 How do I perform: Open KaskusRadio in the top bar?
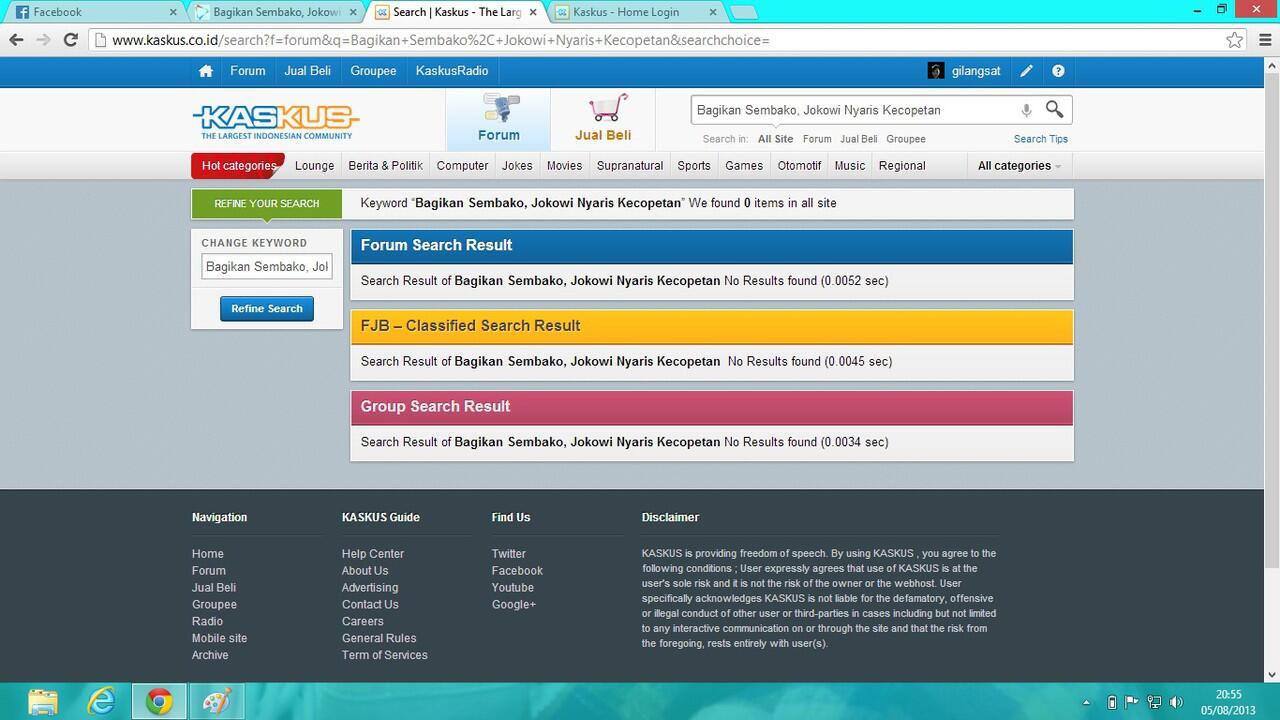tap(452, 71)
